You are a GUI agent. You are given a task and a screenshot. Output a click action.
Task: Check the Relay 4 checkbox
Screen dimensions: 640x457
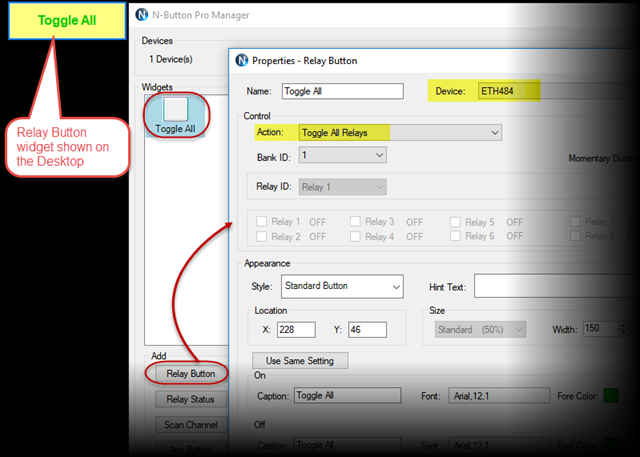356,236
